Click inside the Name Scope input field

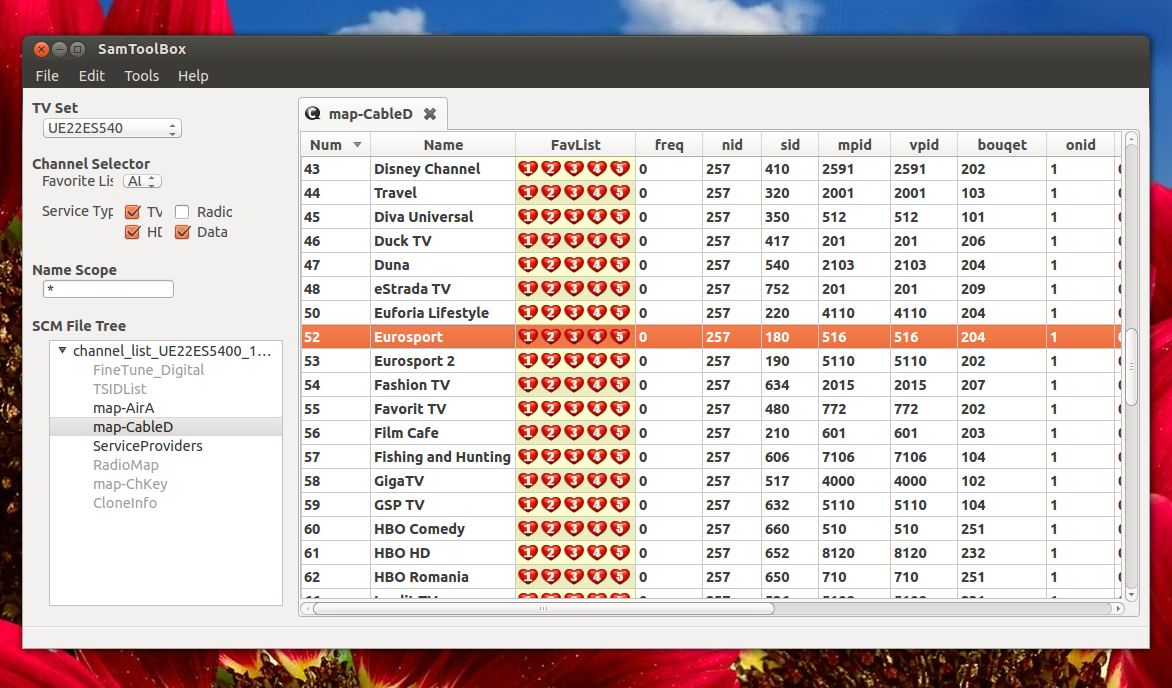(x=107, y=289)
